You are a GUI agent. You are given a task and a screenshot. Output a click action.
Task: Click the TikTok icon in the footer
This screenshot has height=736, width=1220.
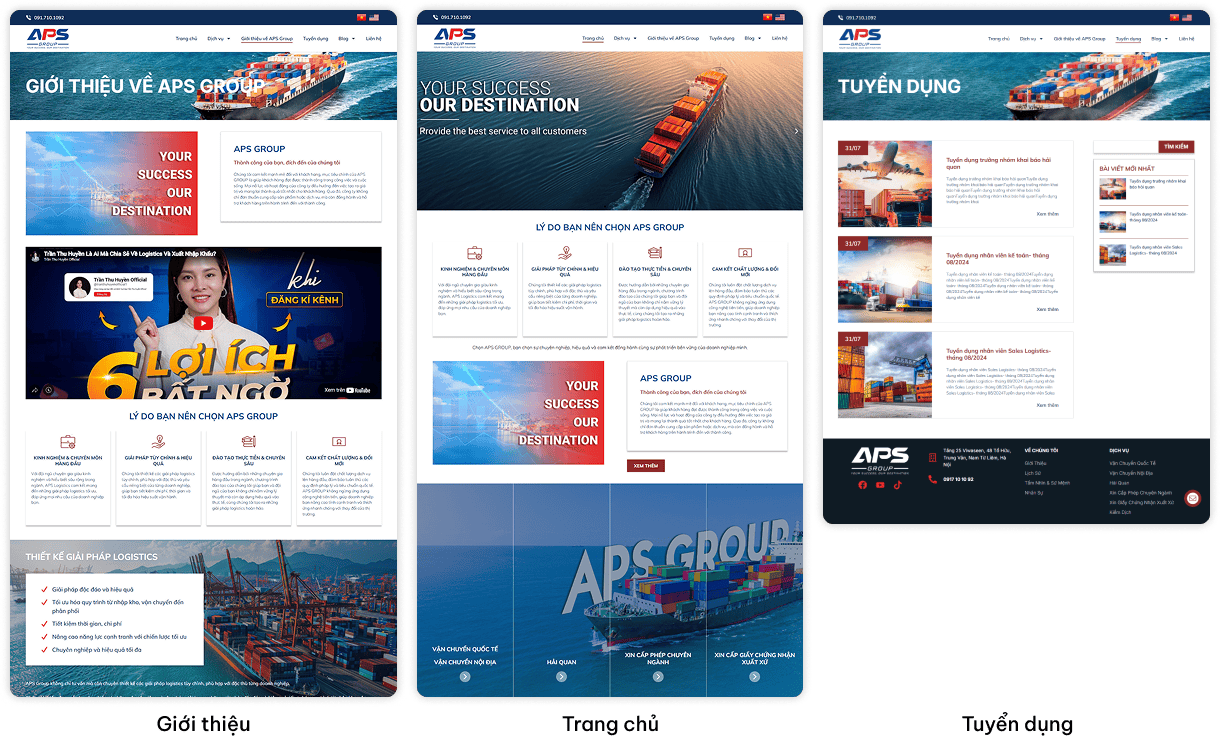[898, 485]
